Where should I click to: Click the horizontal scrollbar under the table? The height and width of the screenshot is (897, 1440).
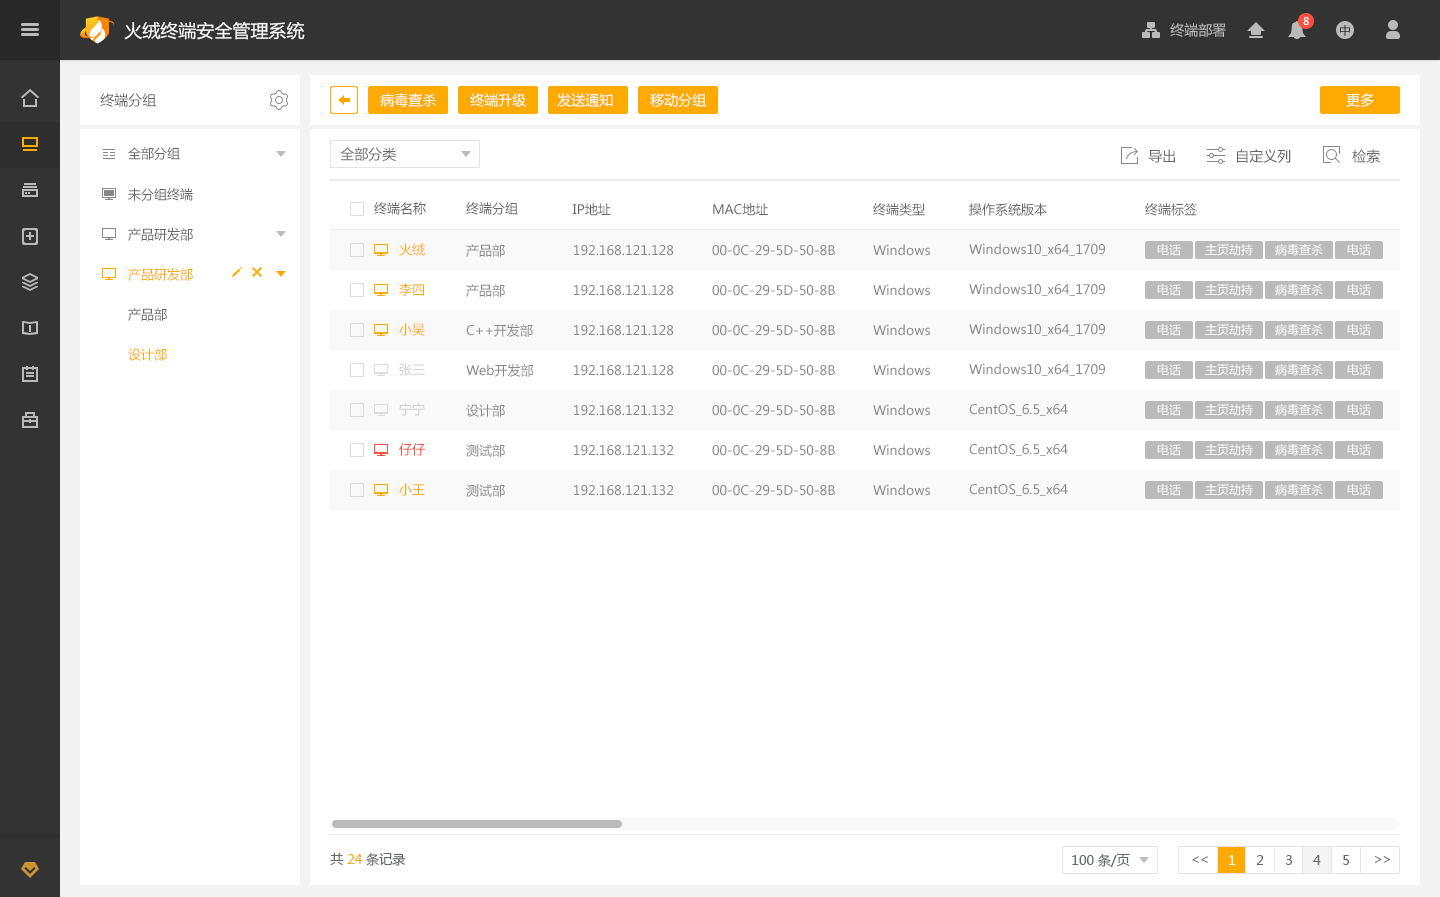tap(477, 824)
